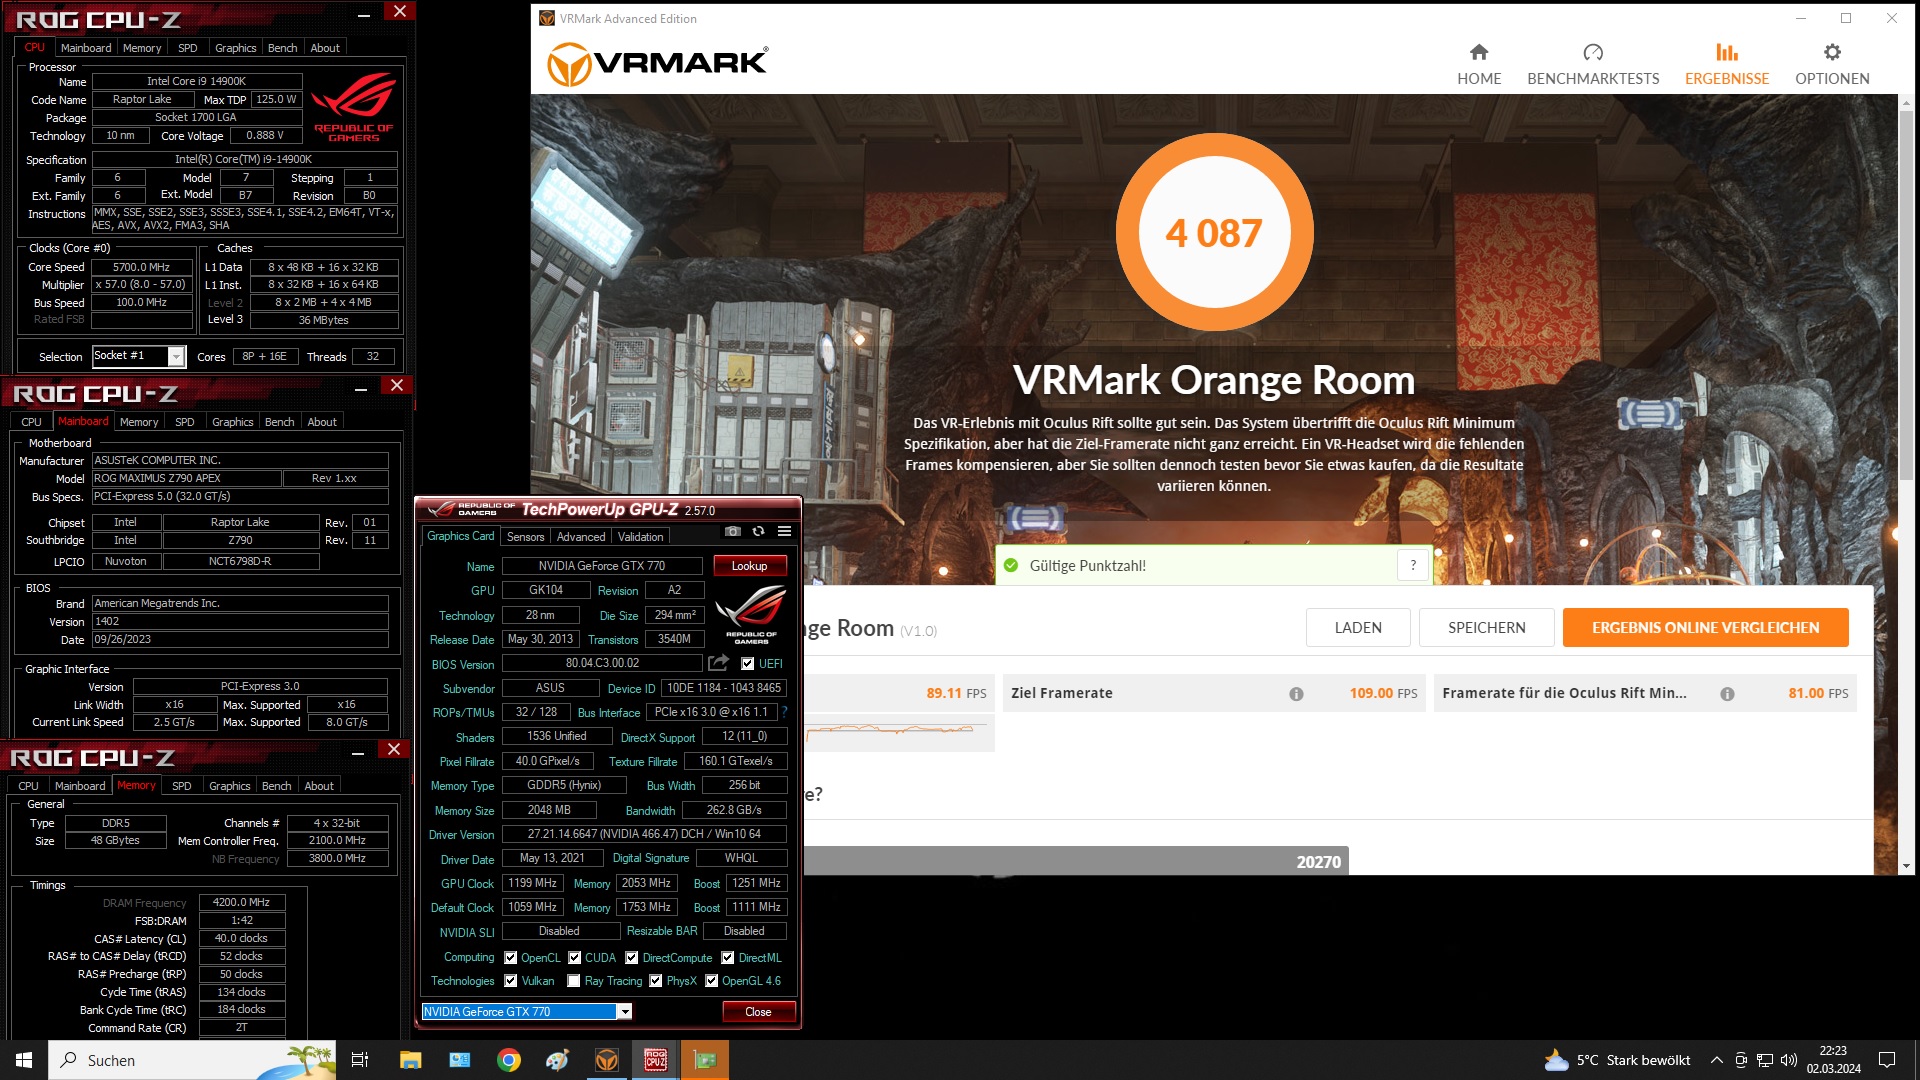Open Windows Start menu
1920x1080 pixels.
point(24,1060)
